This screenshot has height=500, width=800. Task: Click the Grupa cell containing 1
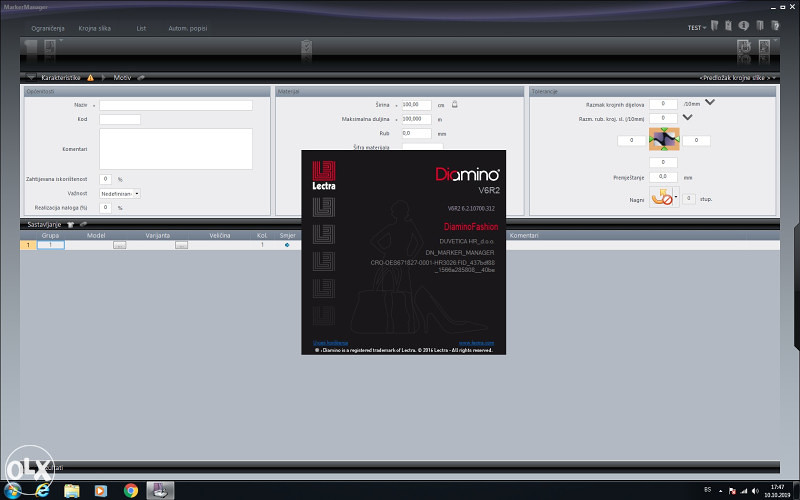point(51,245)
